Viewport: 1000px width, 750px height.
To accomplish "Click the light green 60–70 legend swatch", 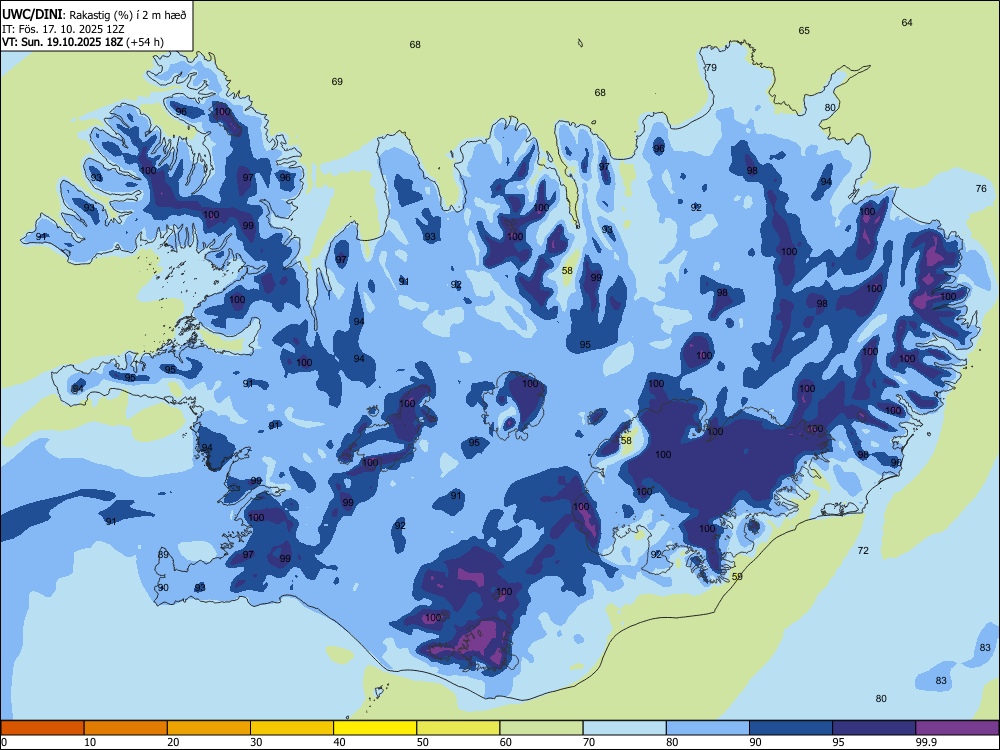I will click(541, 728).
